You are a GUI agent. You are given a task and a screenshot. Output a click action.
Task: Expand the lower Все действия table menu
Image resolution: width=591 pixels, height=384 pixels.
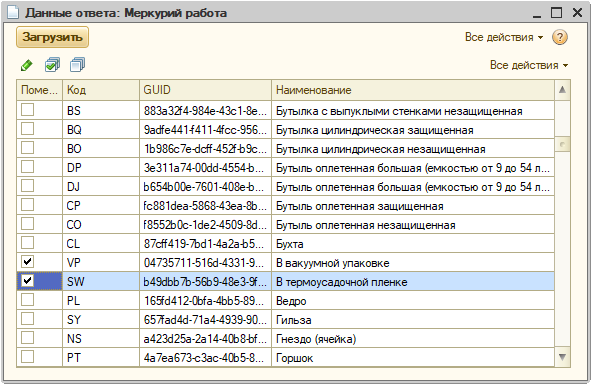pyautogui.click(x=529, y=65)
